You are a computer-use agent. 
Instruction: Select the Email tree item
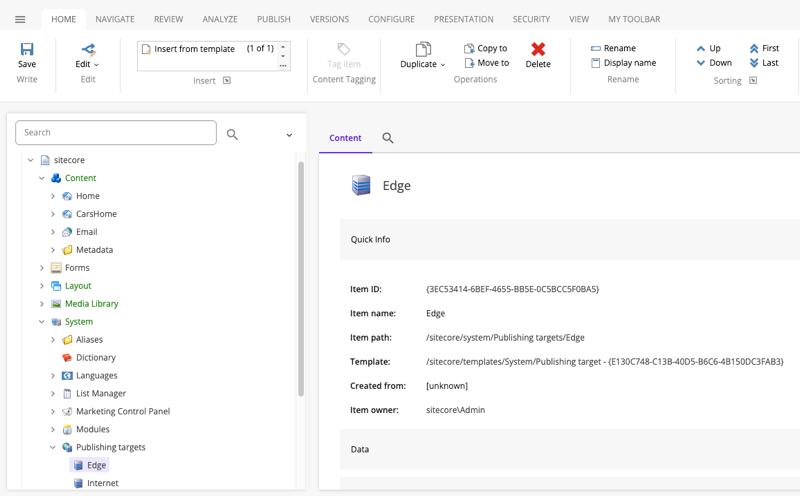87,232
